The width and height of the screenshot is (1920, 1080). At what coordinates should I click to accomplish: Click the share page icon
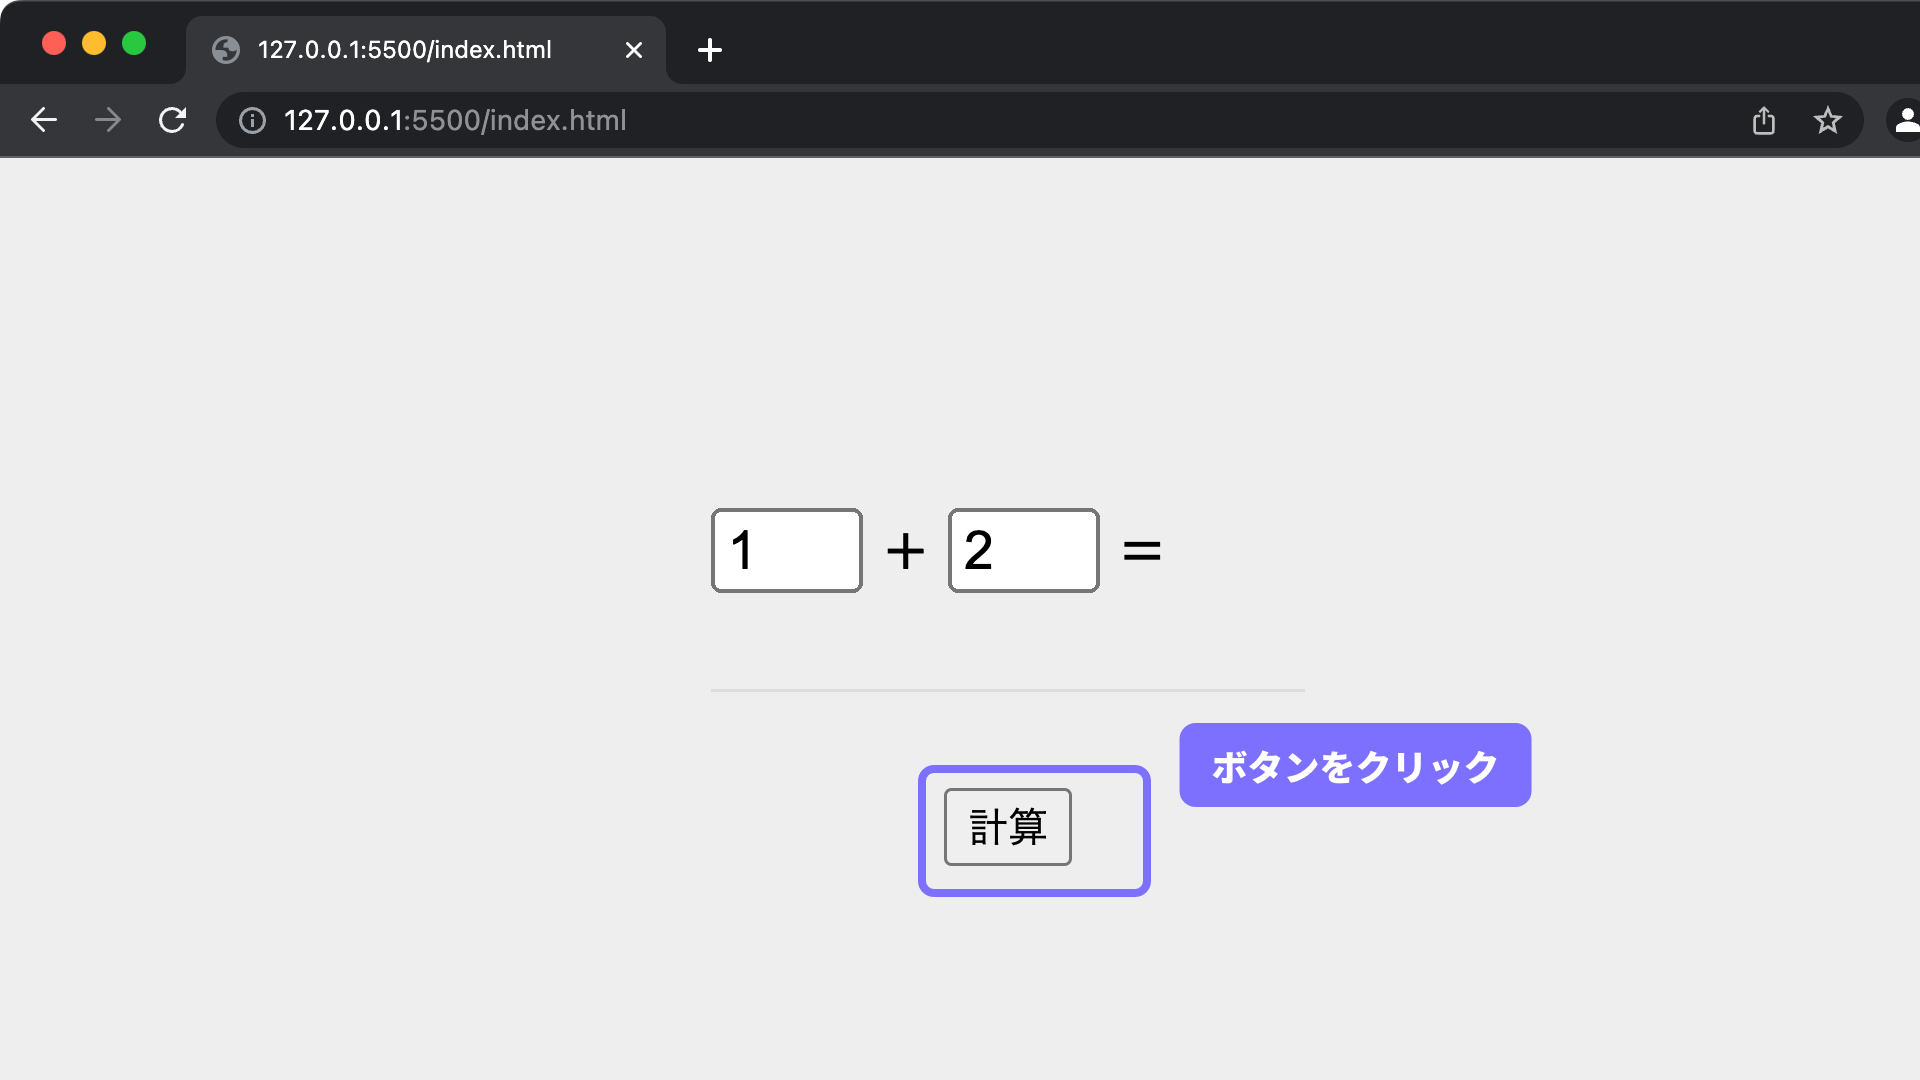click(x=1764, y=121)
